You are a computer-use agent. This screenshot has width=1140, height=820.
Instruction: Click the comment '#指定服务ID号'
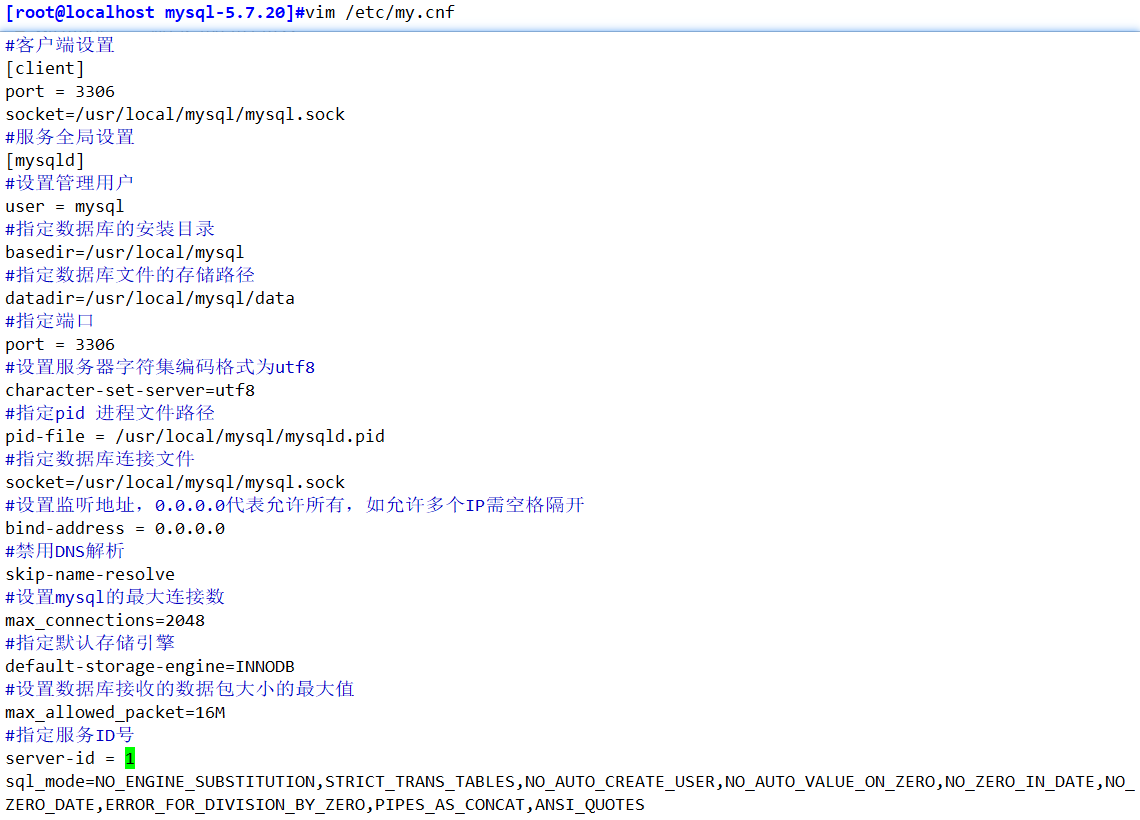tap(70, 735)
